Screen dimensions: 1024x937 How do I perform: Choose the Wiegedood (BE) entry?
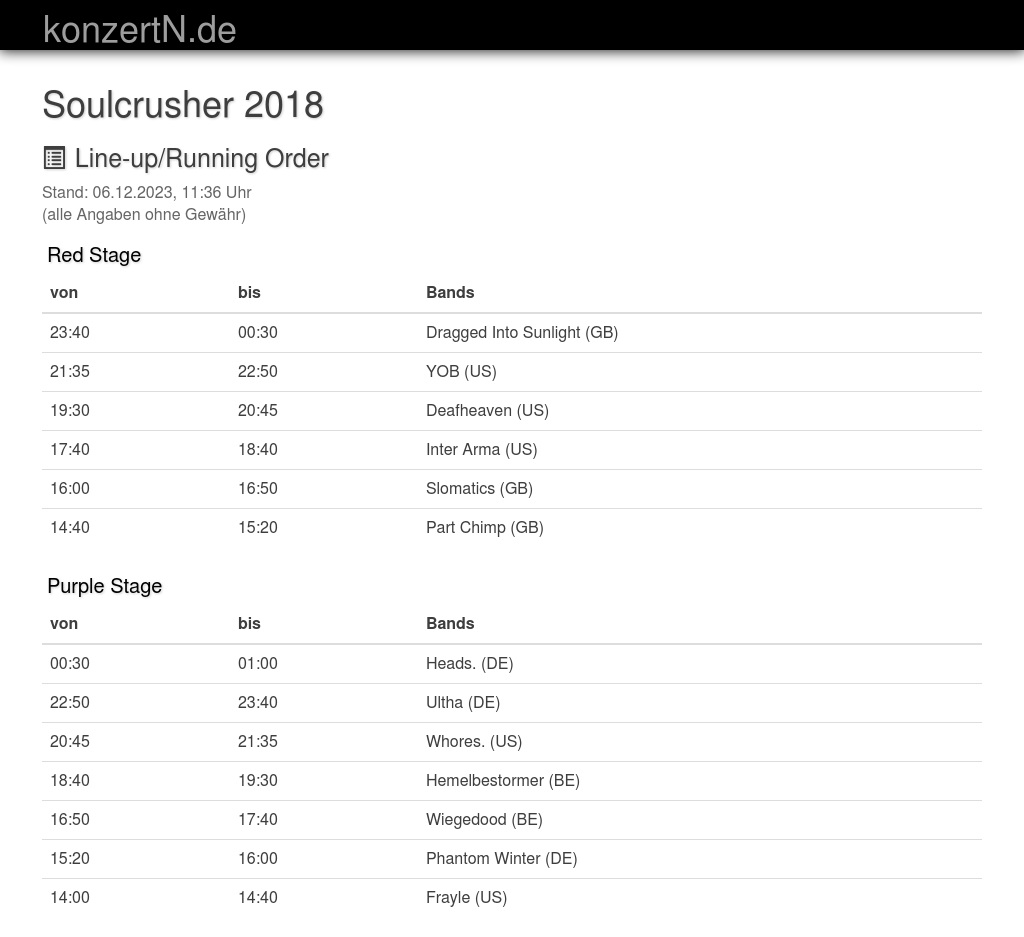tap(484, 819)
